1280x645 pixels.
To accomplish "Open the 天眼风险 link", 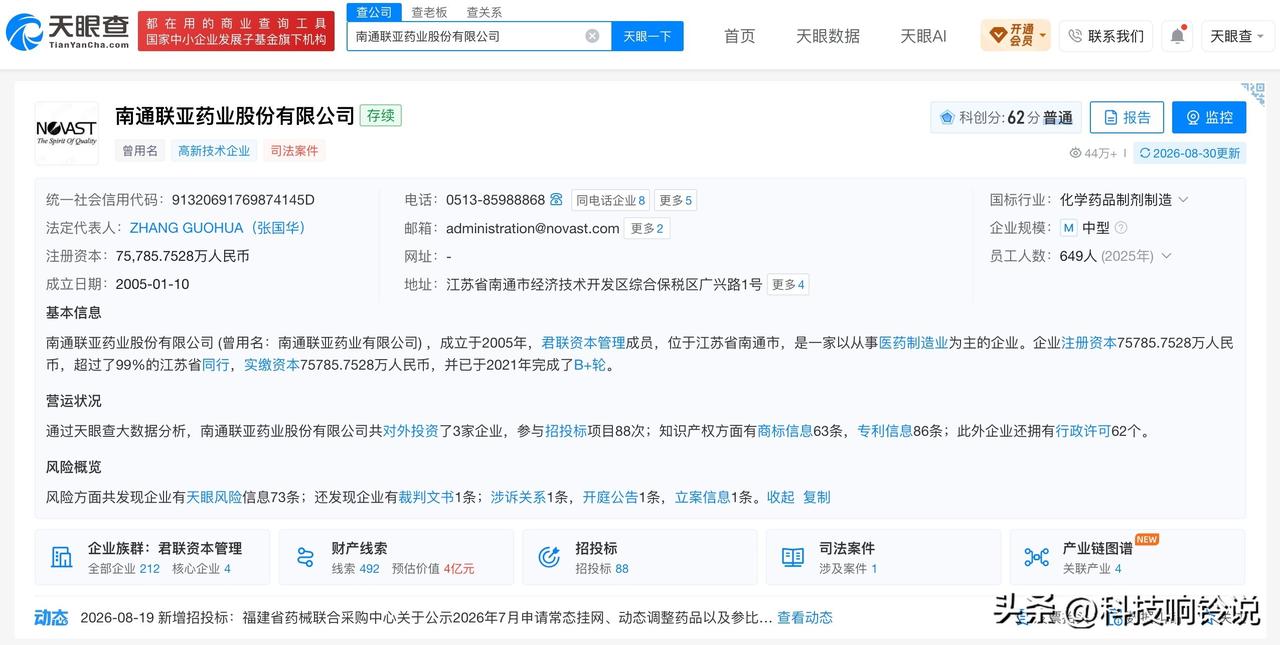I will pos(214,497).
